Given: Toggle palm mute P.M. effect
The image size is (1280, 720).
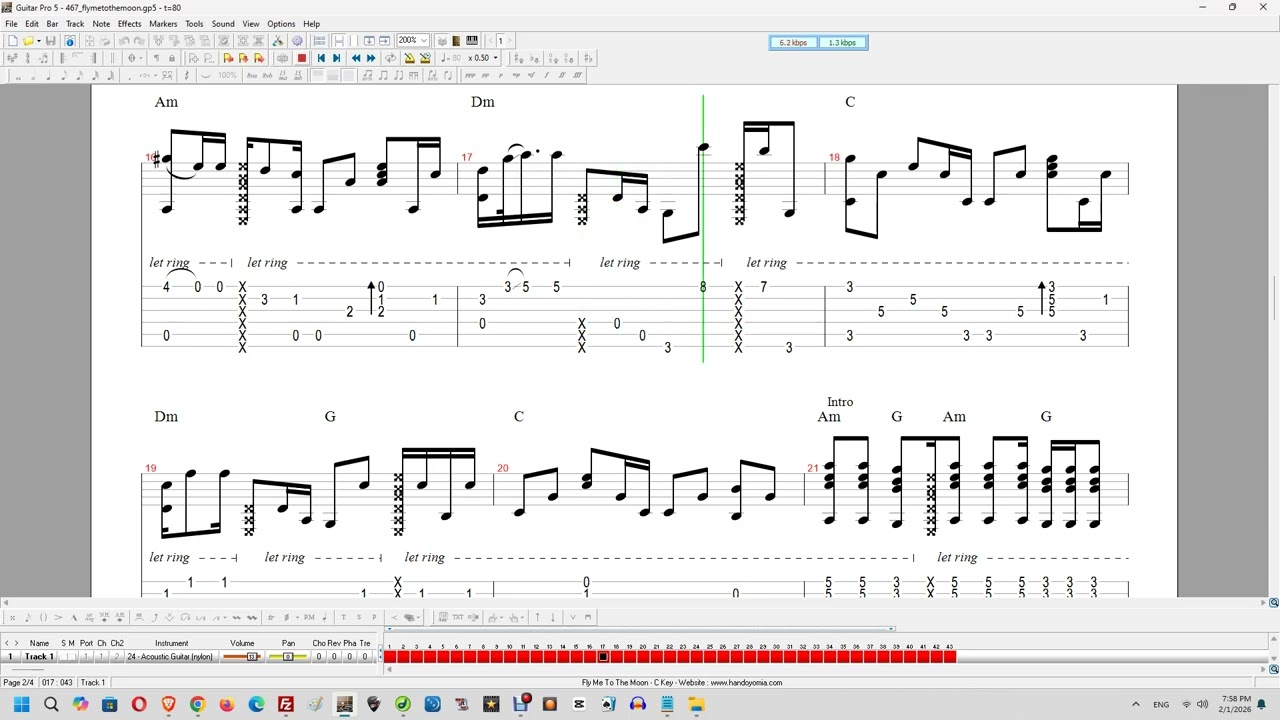Looking at the screenshot, I should click(x=309, y=617).
